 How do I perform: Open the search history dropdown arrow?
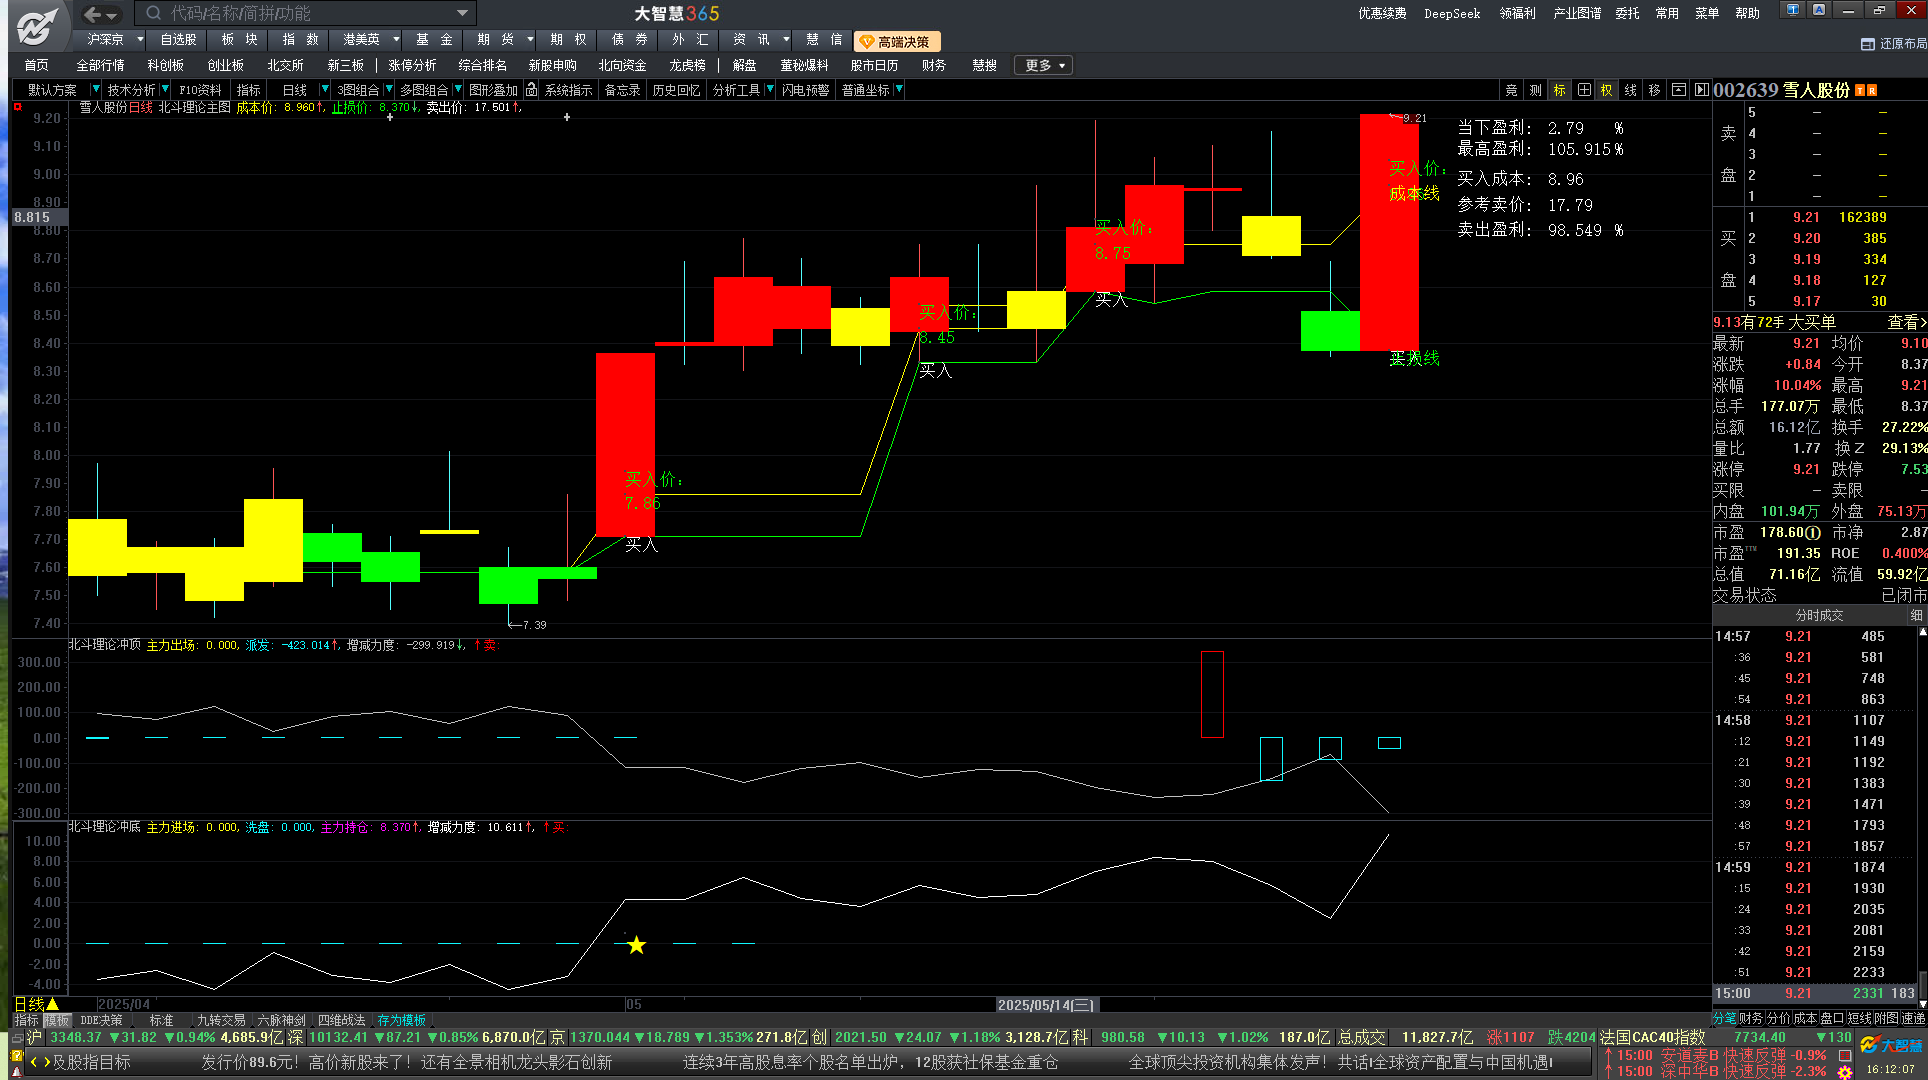(463, 13)
